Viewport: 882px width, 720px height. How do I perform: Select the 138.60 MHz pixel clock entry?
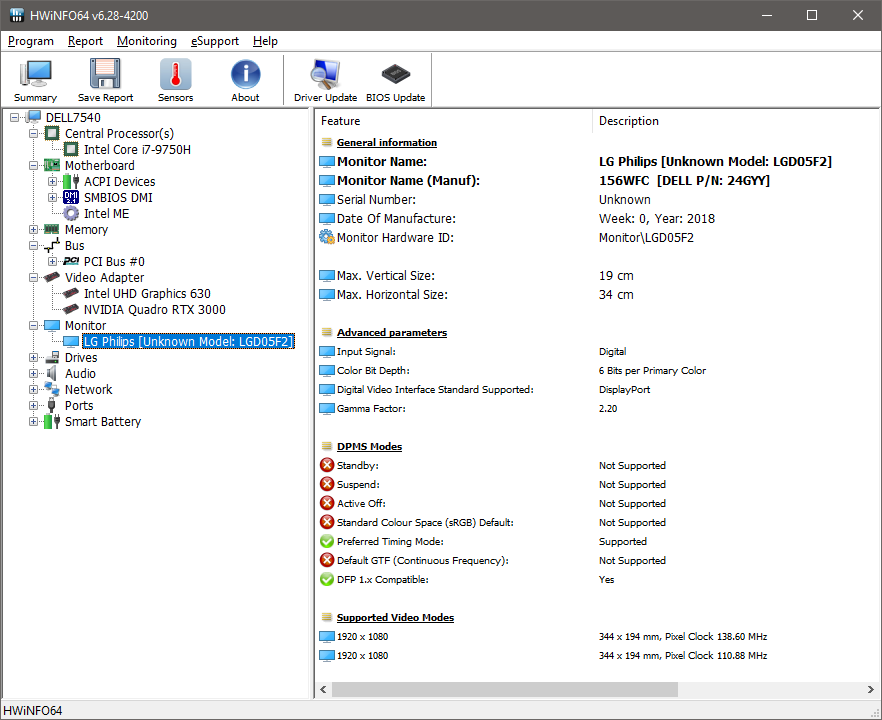tap(683, 636)
